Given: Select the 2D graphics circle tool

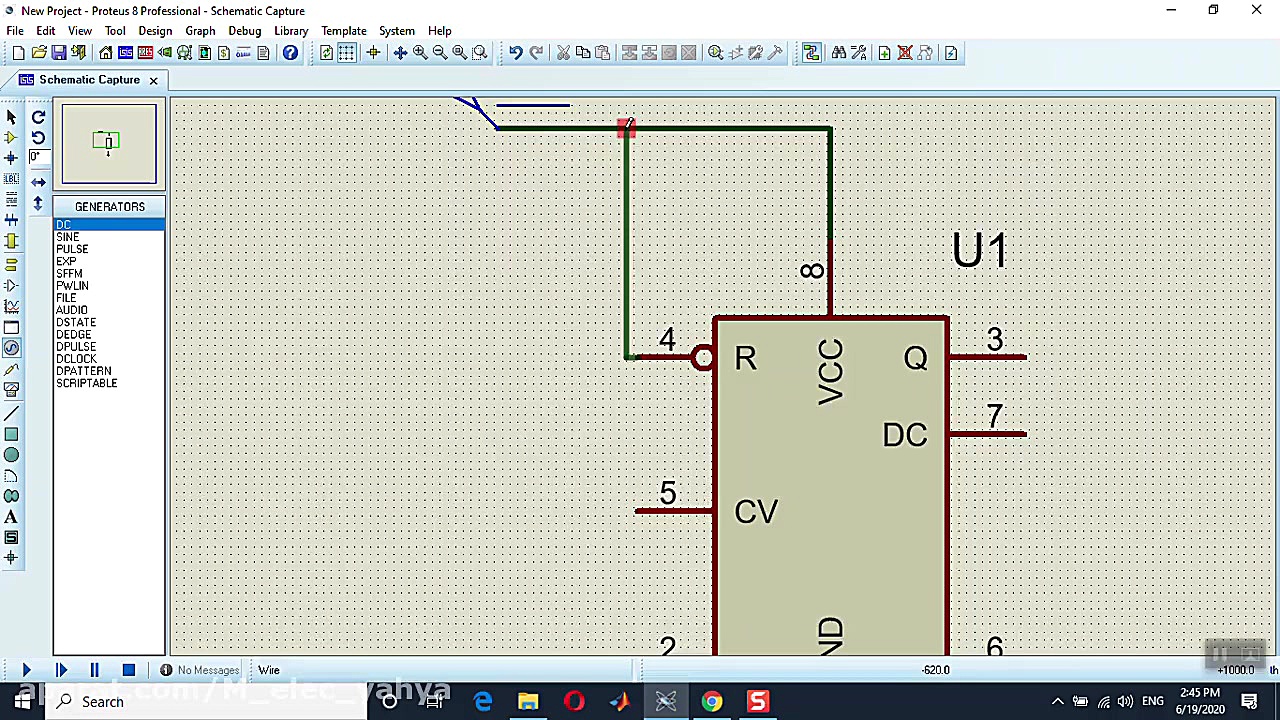Looking at the screenshot, I should 11,455.
